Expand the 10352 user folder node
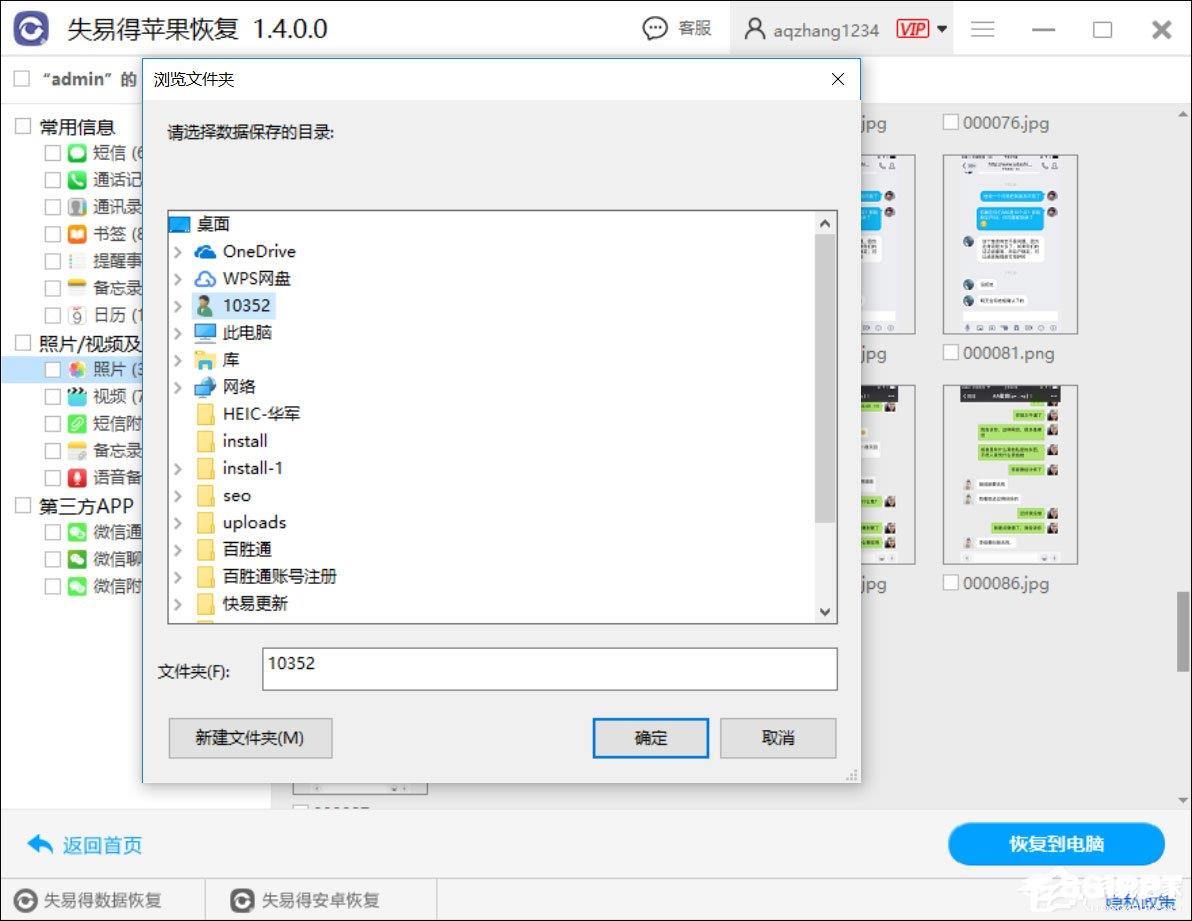1192x921 pixels. [x=178, y=306]
